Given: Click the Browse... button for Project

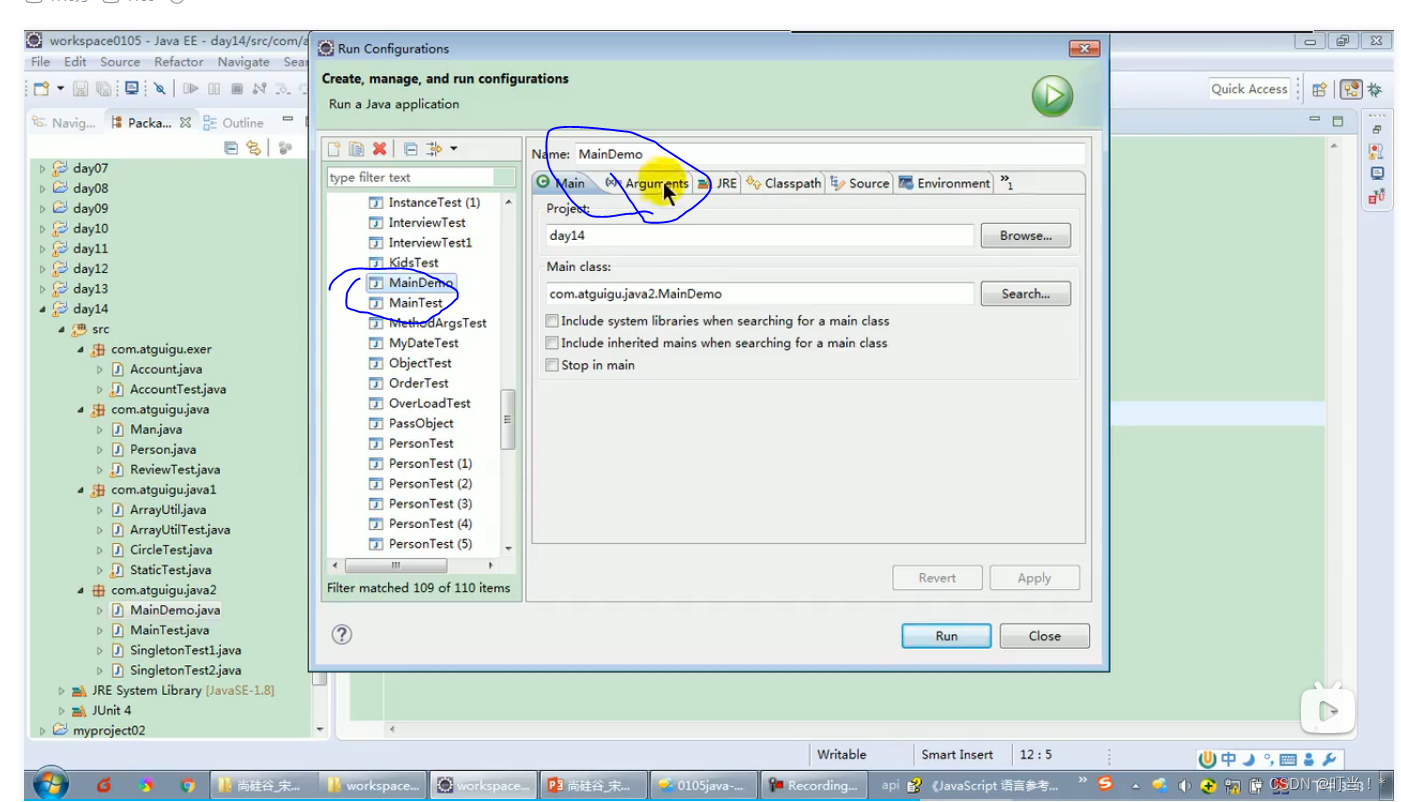Looking at the screenshot, I should pos(1025,236).
